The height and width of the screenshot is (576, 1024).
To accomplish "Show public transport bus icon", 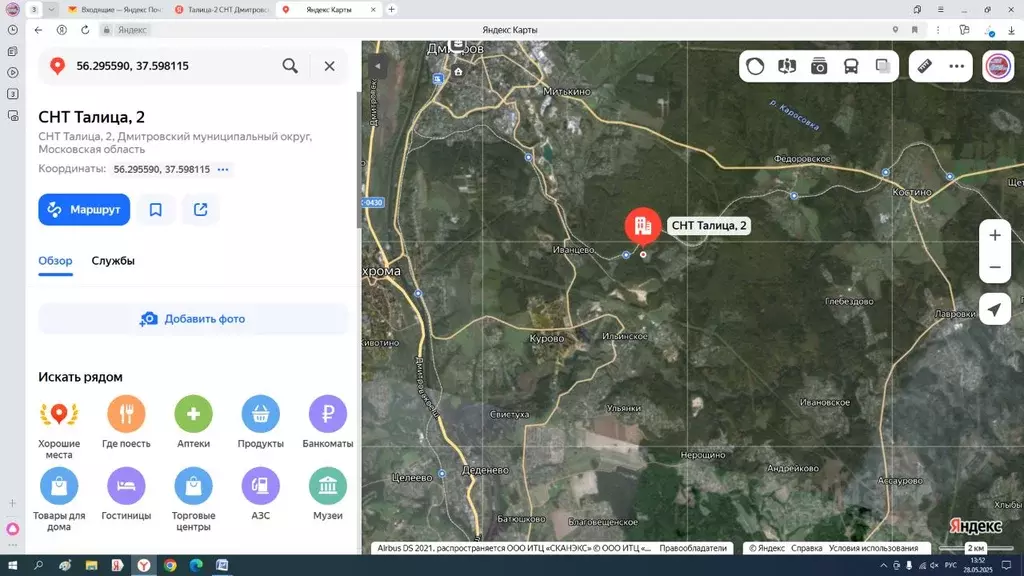I will [851, 66].
